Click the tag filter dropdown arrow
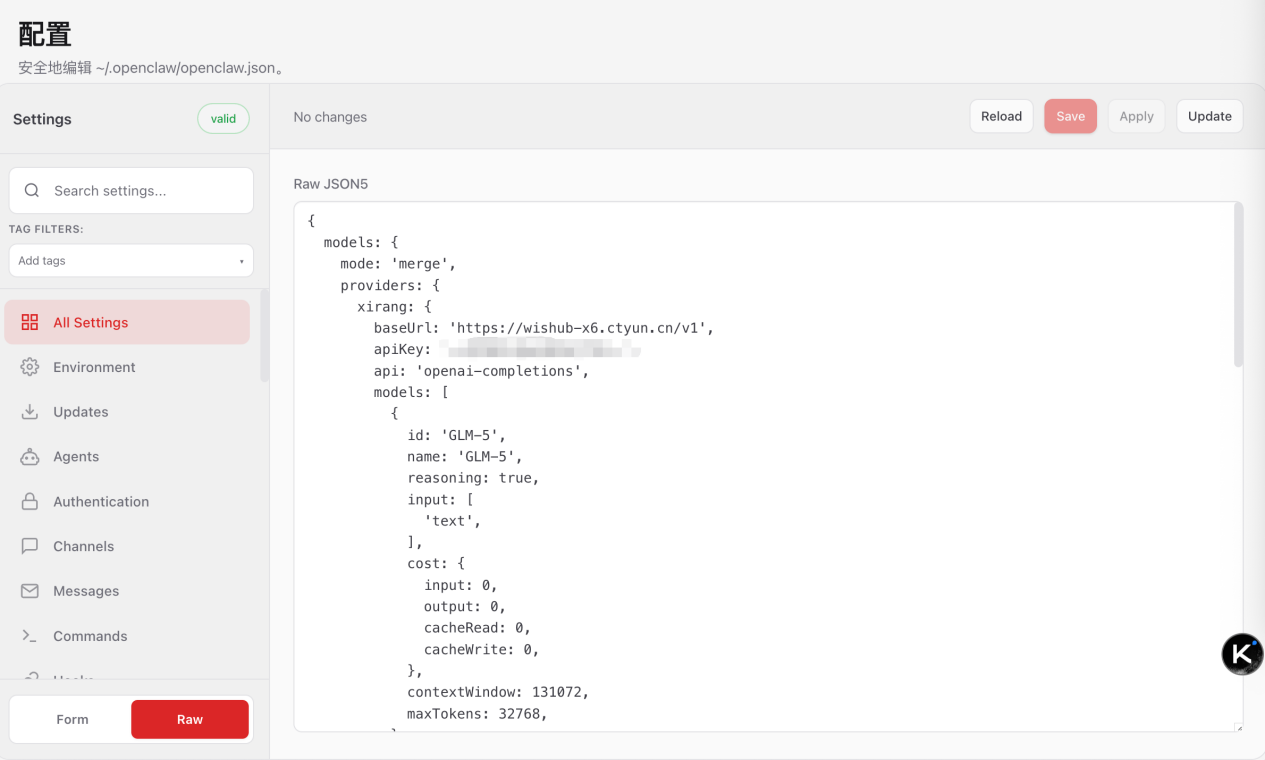1265x760 pixels. click(x=241, y=262)
